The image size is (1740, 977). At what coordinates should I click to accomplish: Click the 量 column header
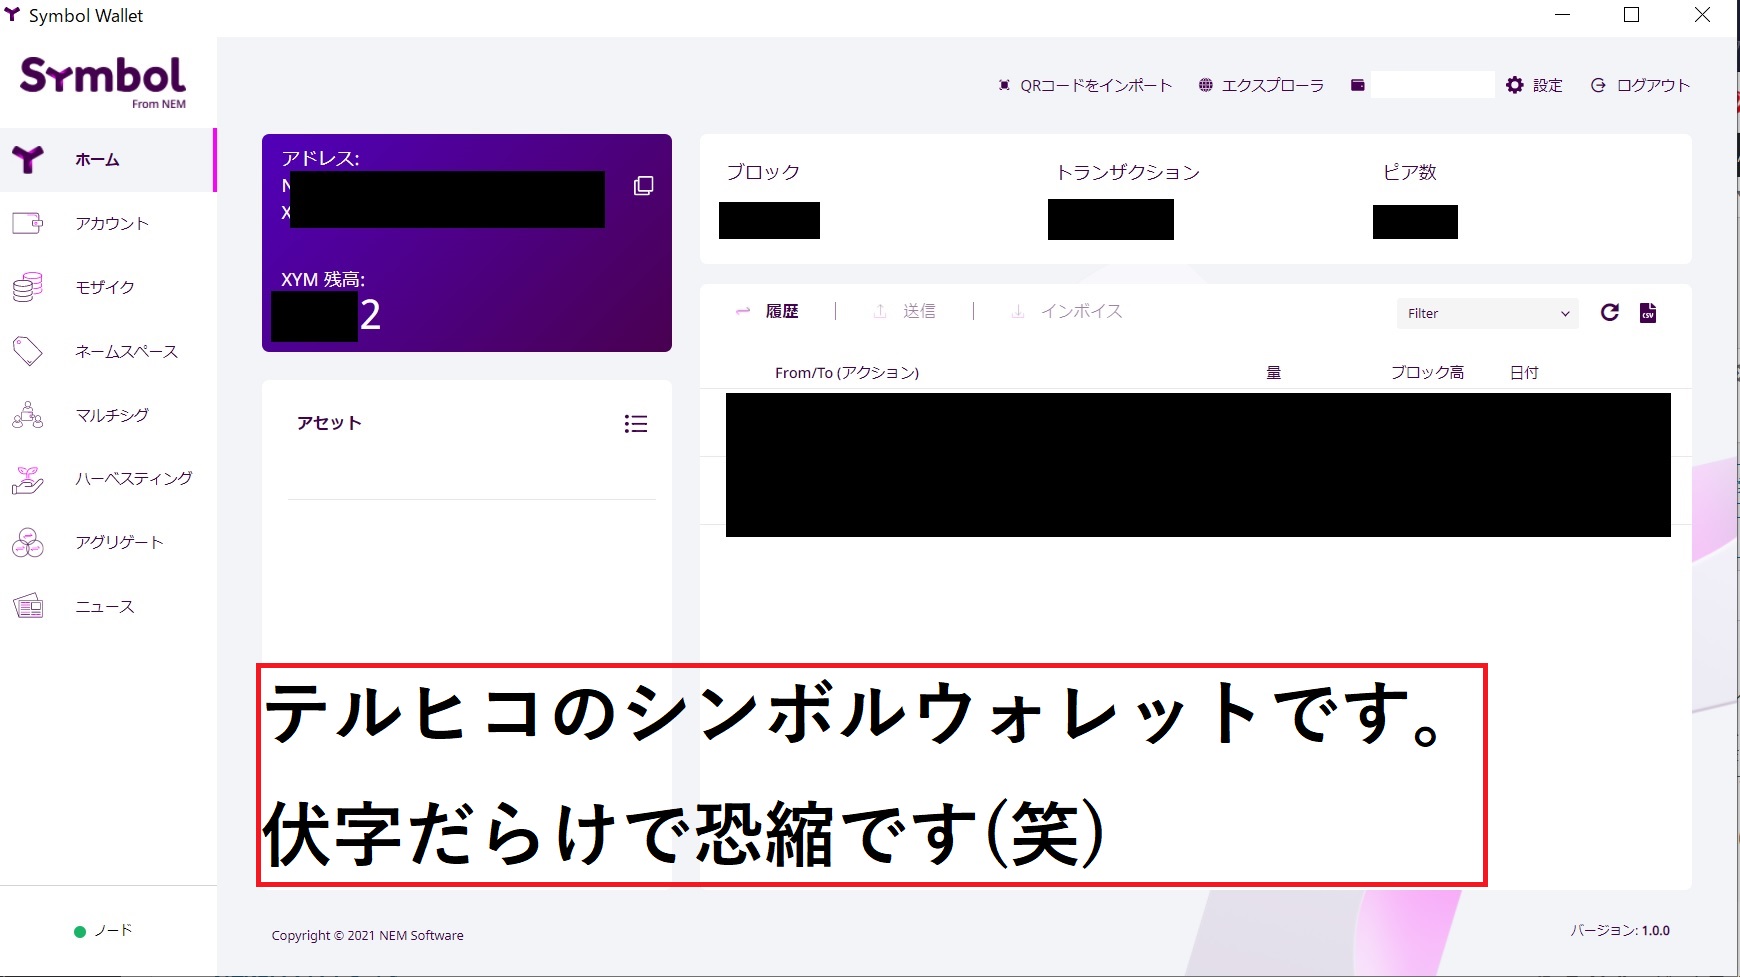point(1274,373)
